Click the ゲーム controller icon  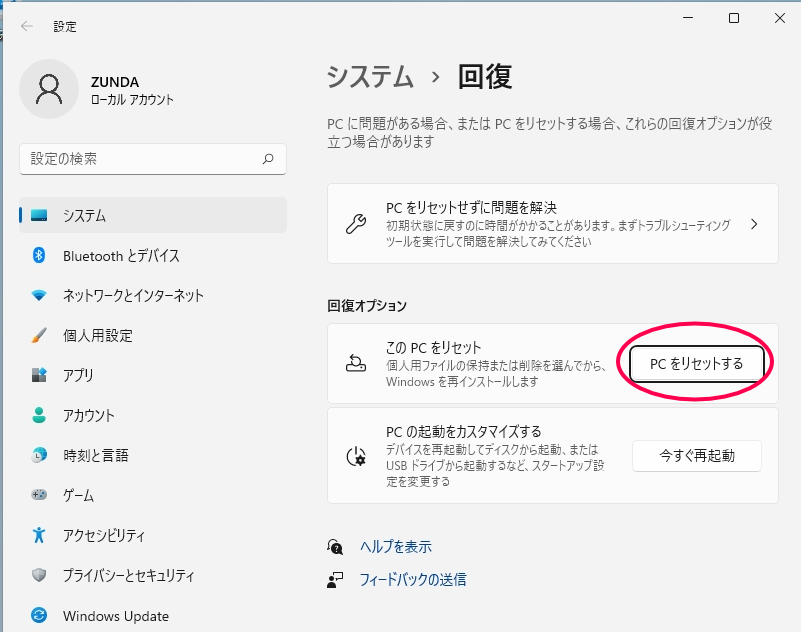coord(39,495)
